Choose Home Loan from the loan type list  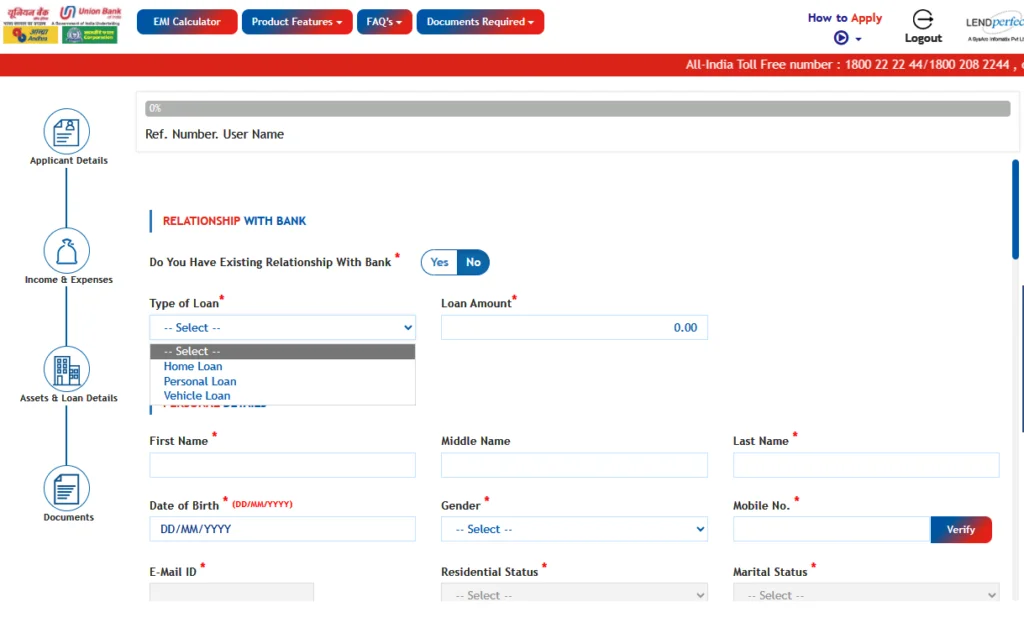pyautogui.click(x=193, y=367)
